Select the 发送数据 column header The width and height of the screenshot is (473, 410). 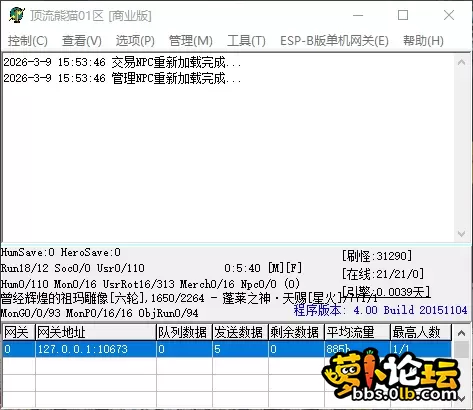[x=240, y=332]
